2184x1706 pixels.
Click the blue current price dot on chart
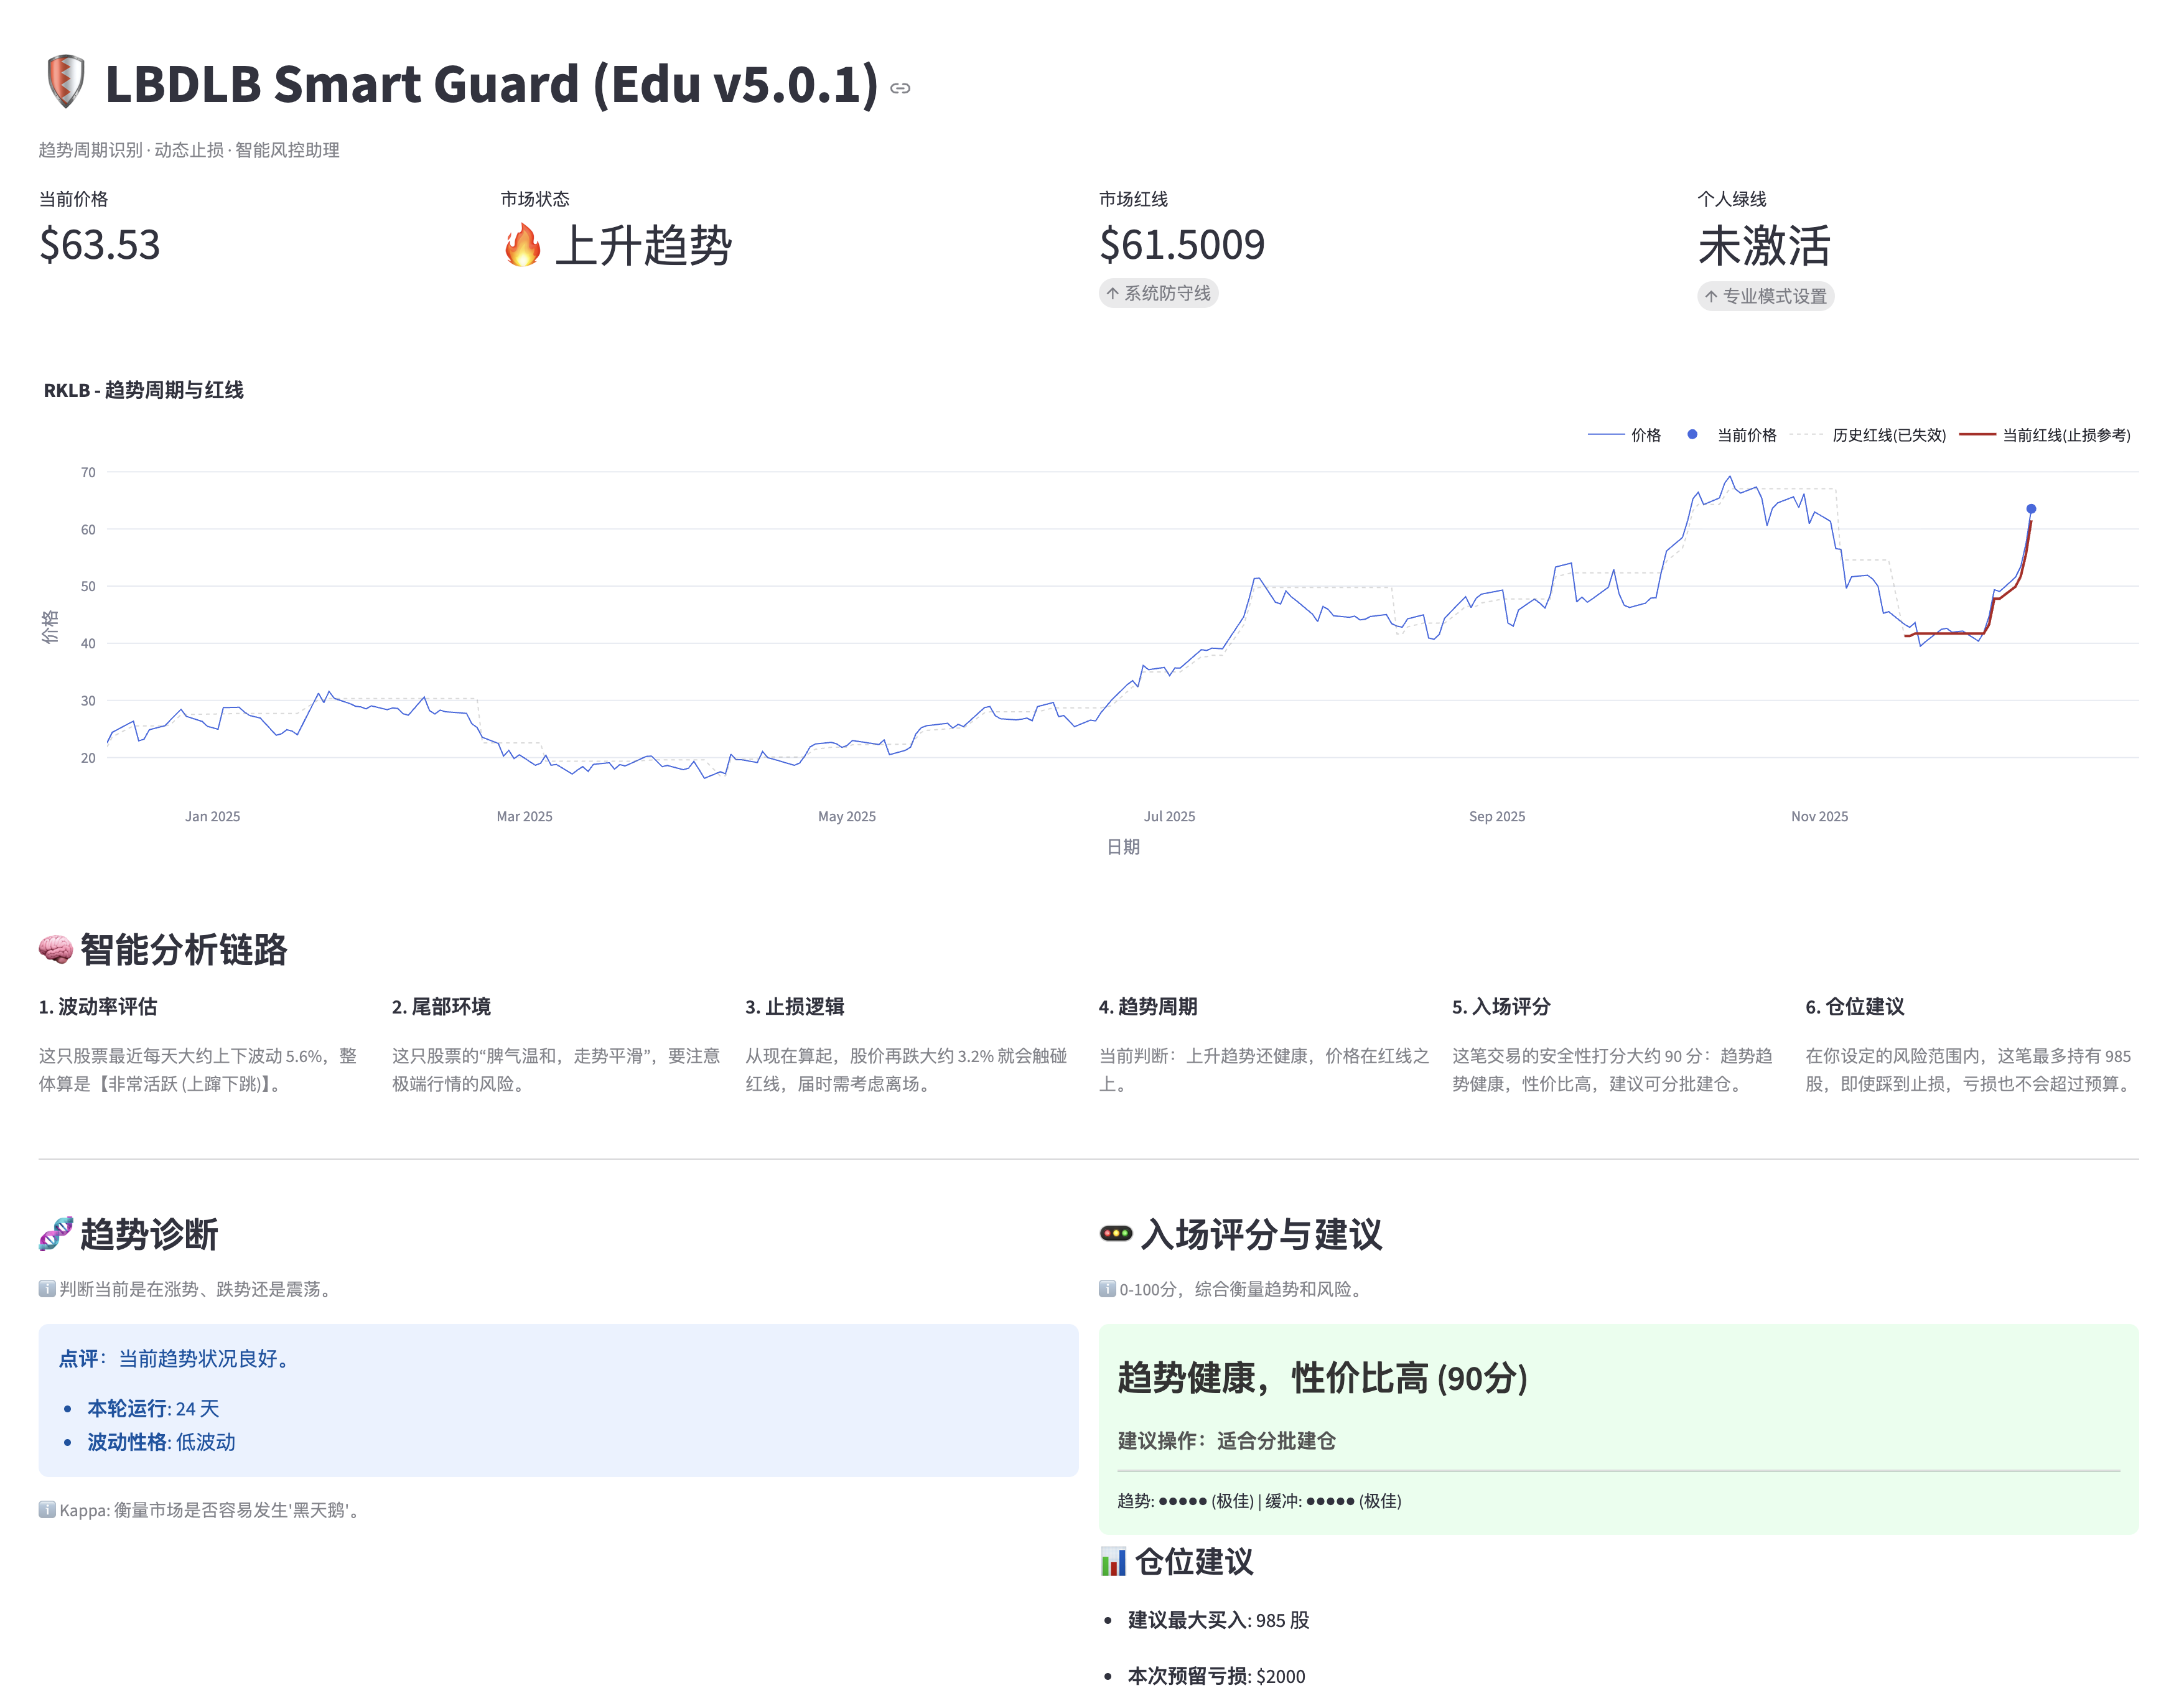coord(2031,509)
